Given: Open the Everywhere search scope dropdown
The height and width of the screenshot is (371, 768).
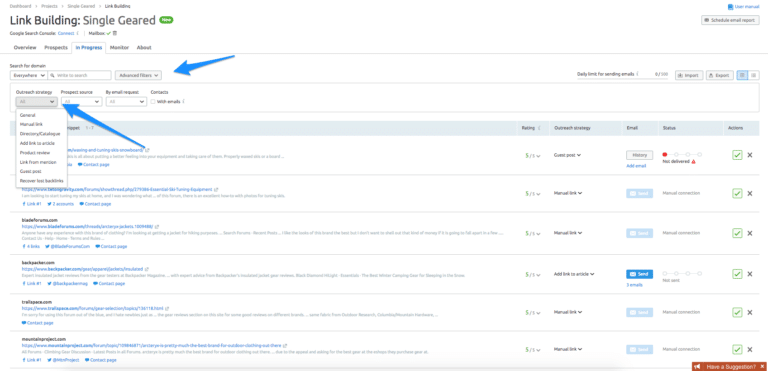Looking at the screenshot, I should tap(28, 75).
